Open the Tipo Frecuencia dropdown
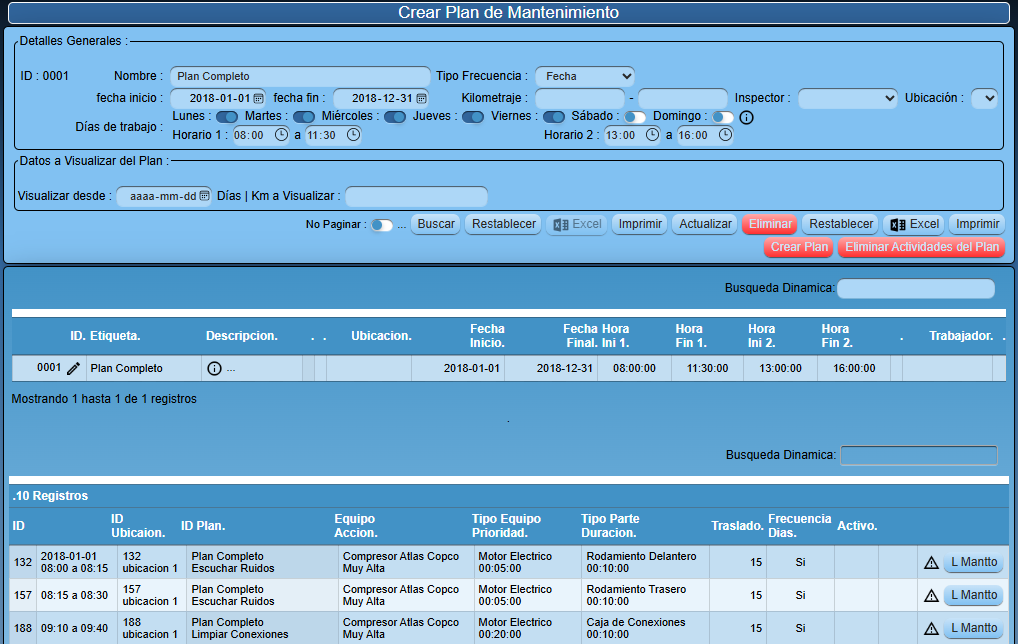 [x=585, y=77]
